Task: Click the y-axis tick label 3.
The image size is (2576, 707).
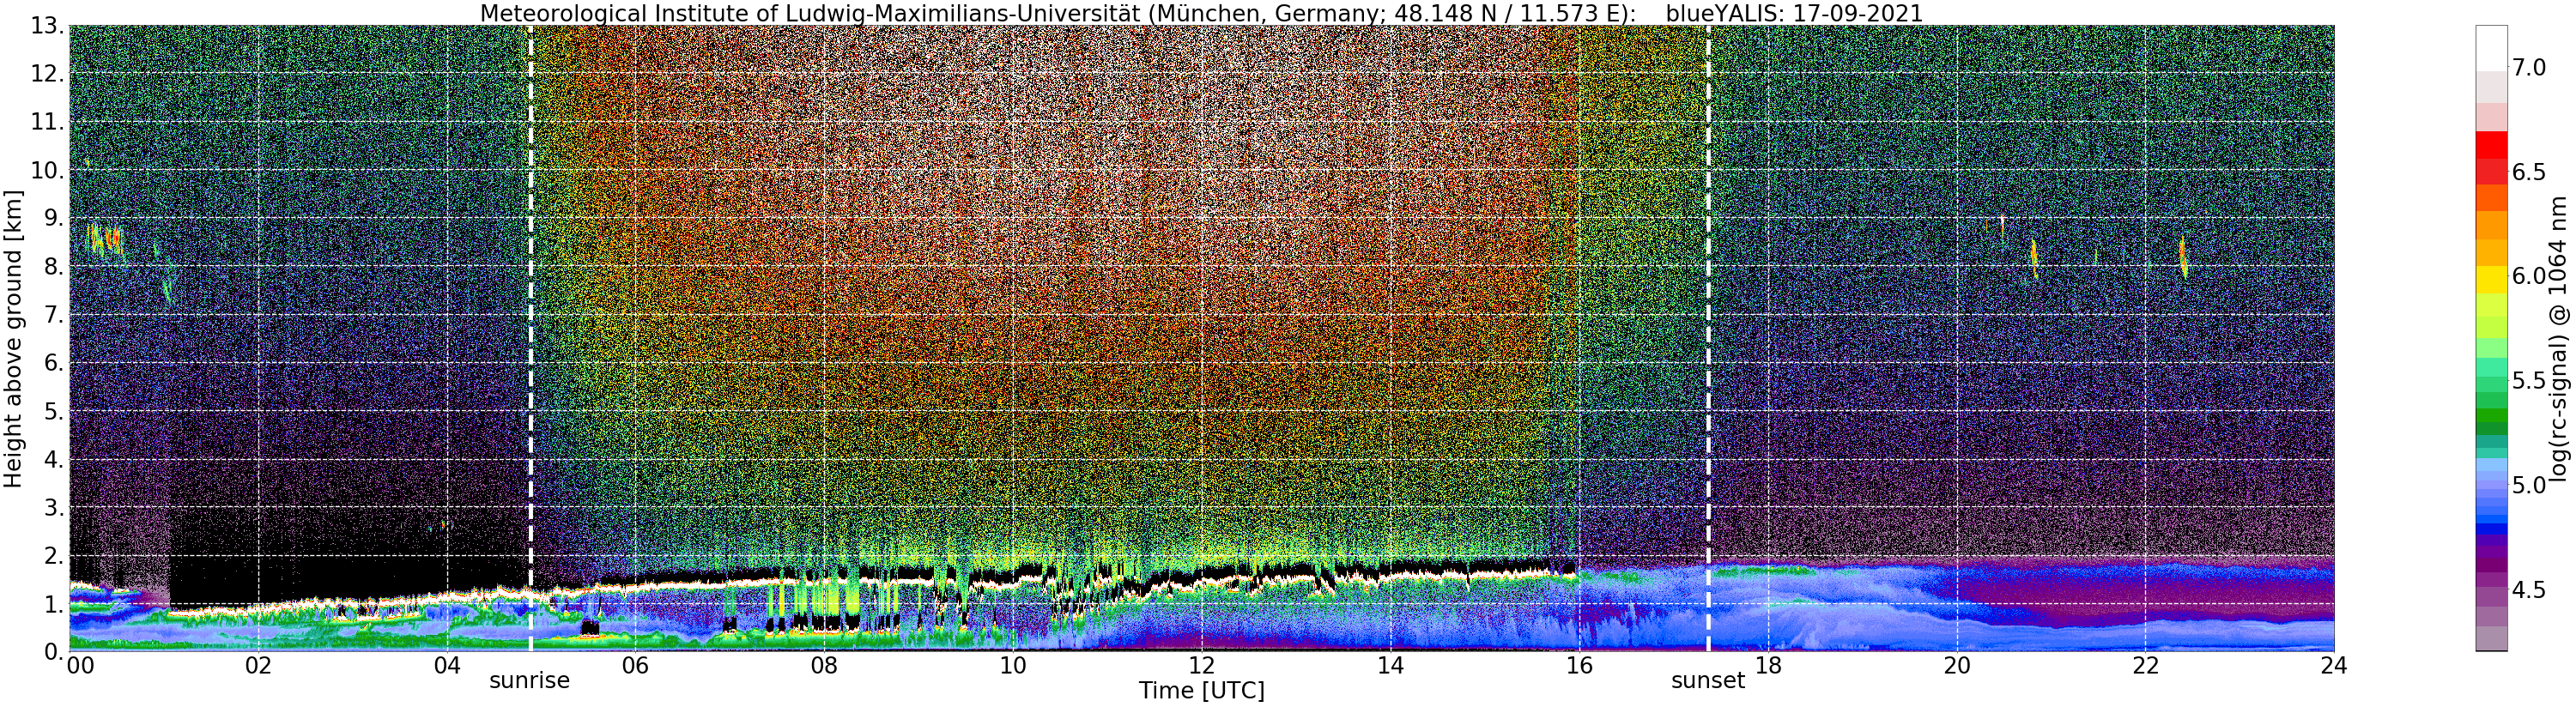Action: tap(53, 507)
